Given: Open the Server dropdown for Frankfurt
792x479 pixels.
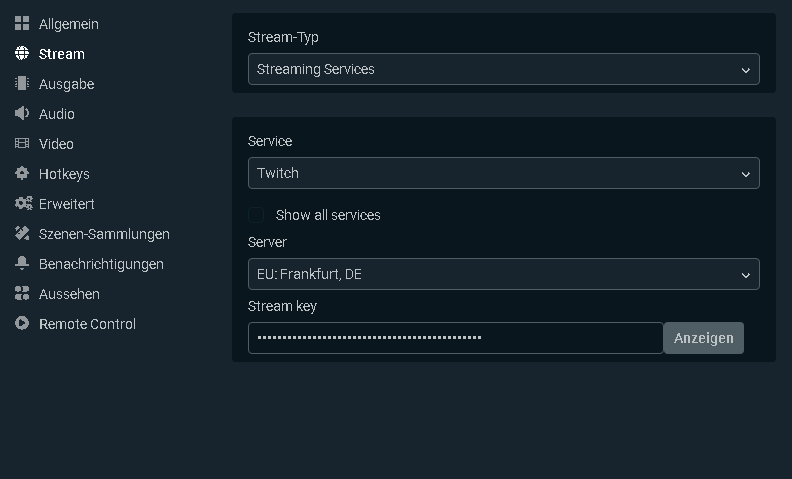Looking at the screenshot, I should pyautogui.click(x=503, y=274).
